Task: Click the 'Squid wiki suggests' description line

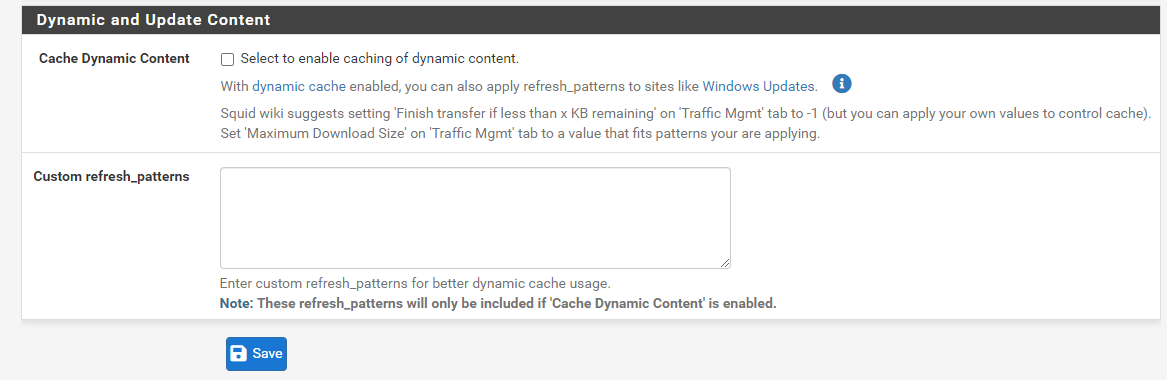Action: (686, 115)
